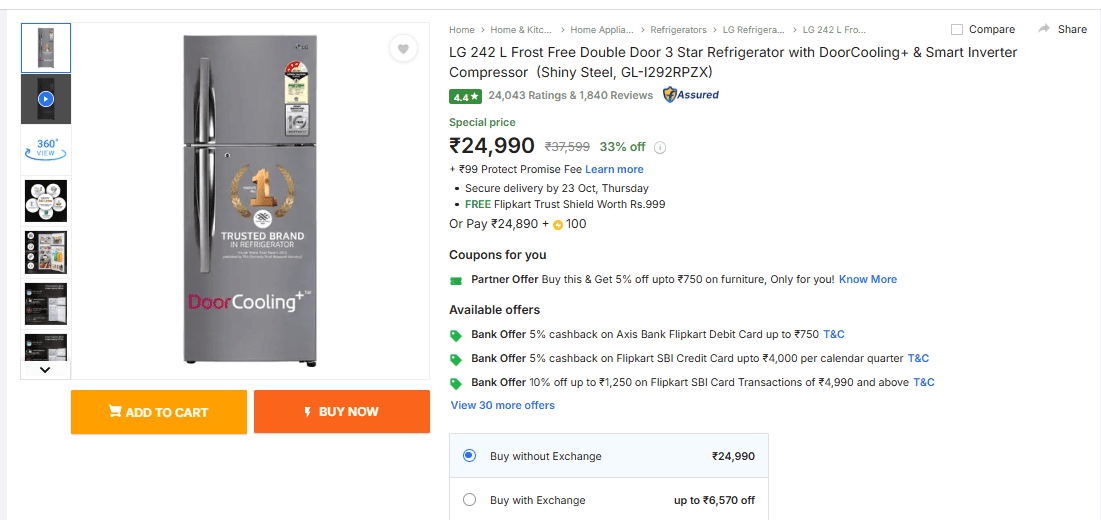
Task: Tick the Compare checkbox
Action: [957, 30]
